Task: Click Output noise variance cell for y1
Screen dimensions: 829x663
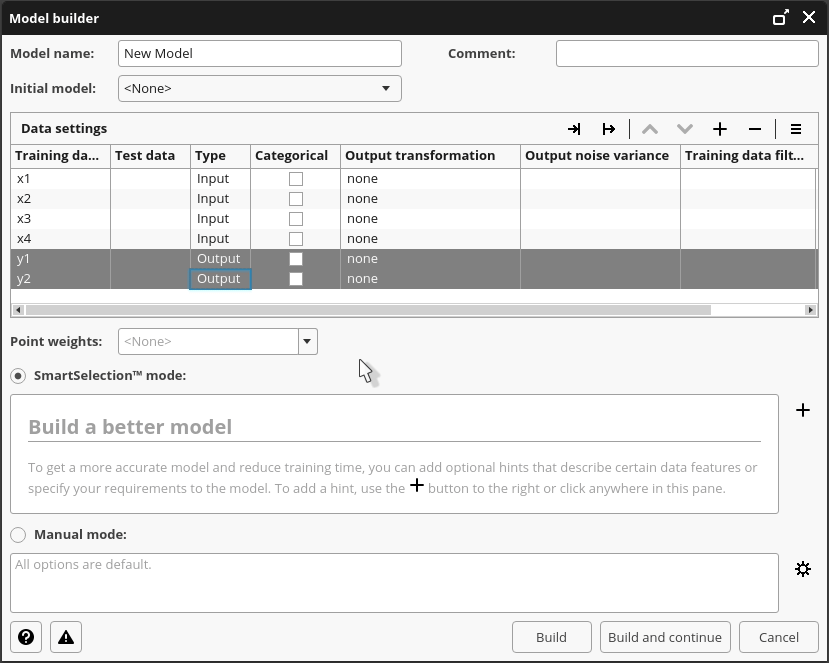Action: click(x=600, y=259)
